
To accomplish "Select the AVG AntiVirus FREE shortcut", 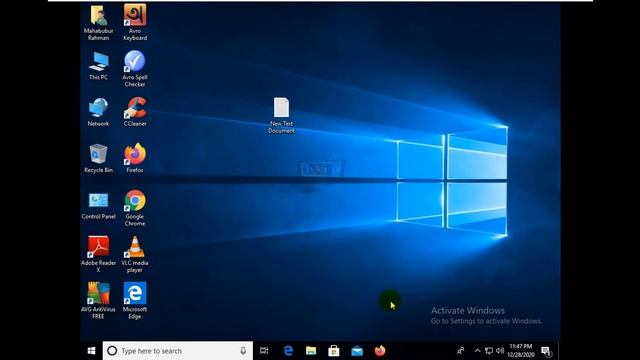I will (x=98, y=301).
